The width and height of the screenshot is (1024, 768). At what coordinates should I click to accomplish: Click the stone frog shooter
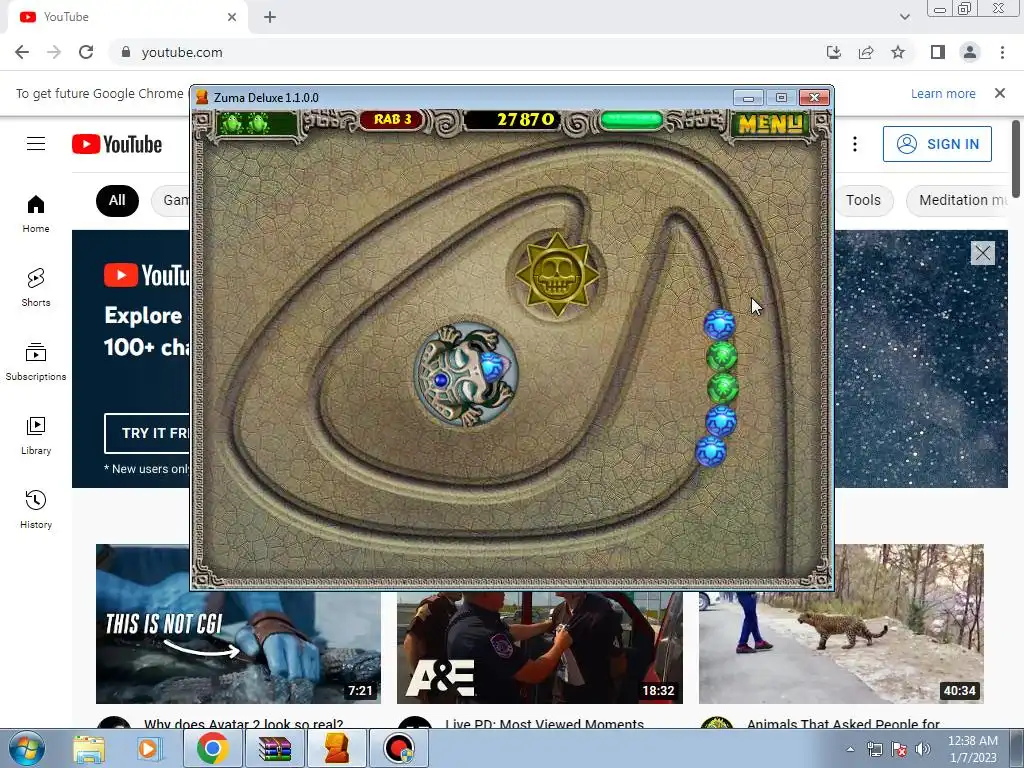[466, 375]
